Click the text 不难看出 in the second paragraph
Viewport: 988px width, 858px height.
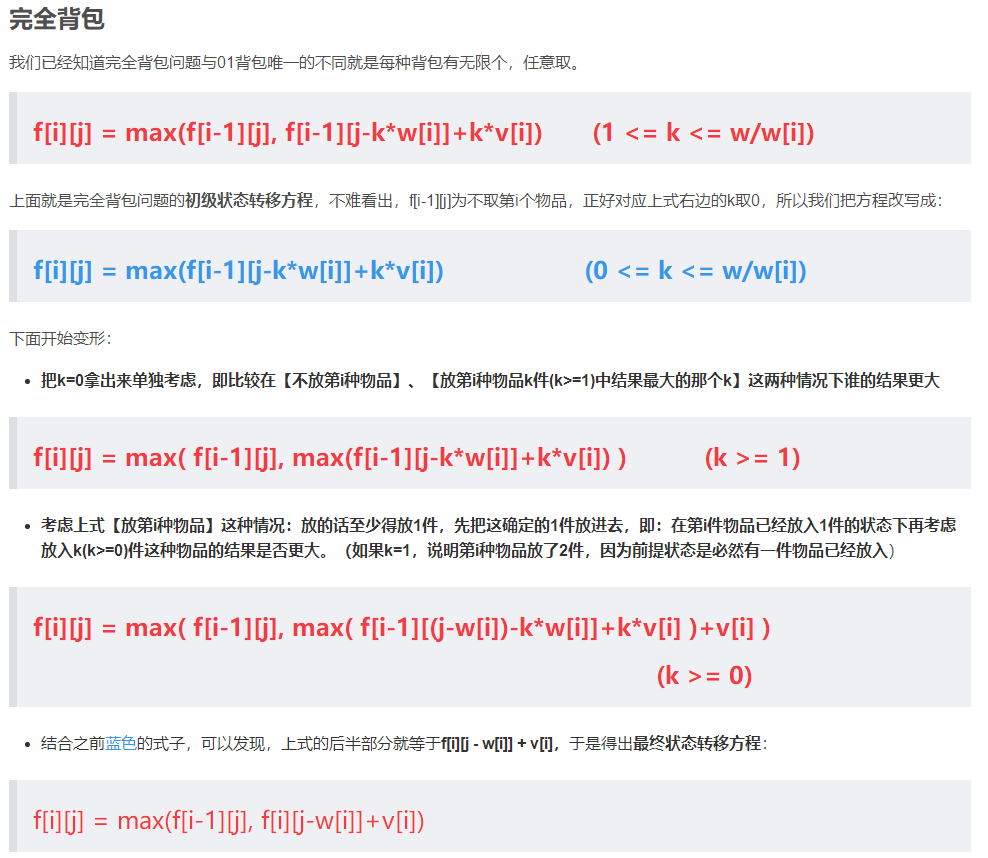[360, 200]
